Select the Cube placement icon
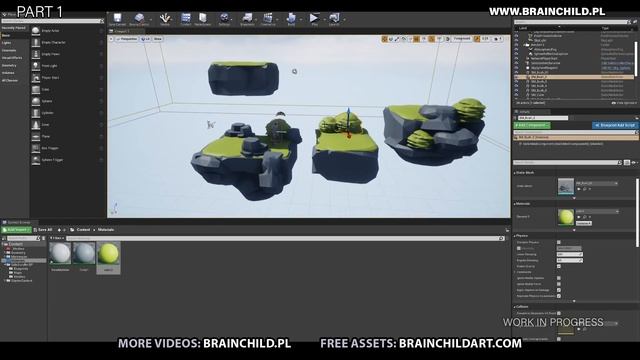Image resolution: width=640 pixels, height=360 pixels. pos(36,89)
